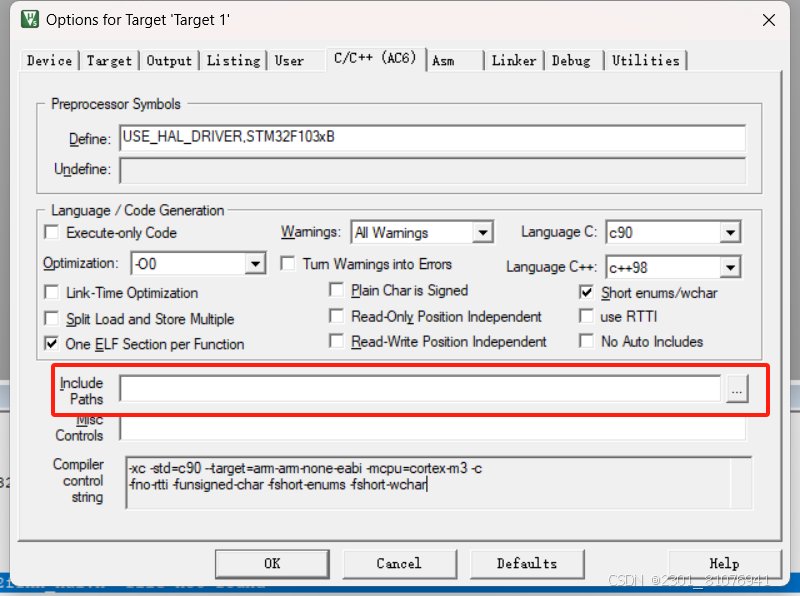Open the Language C++ dropdown
This screenshot has width=800, height=596.
point(730,267)
